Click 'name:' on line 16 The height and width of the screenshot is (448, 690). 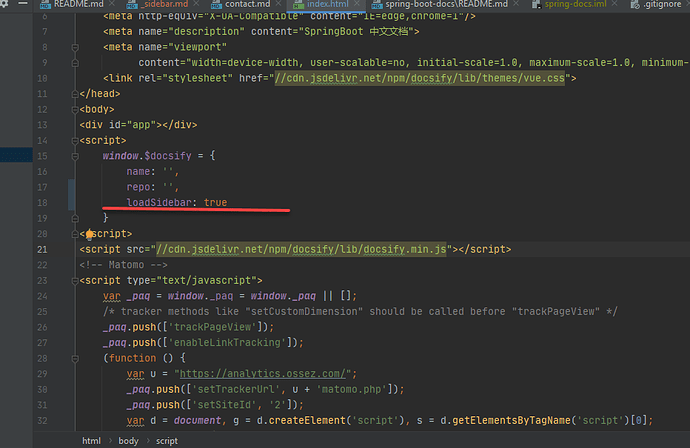[141, 172]
